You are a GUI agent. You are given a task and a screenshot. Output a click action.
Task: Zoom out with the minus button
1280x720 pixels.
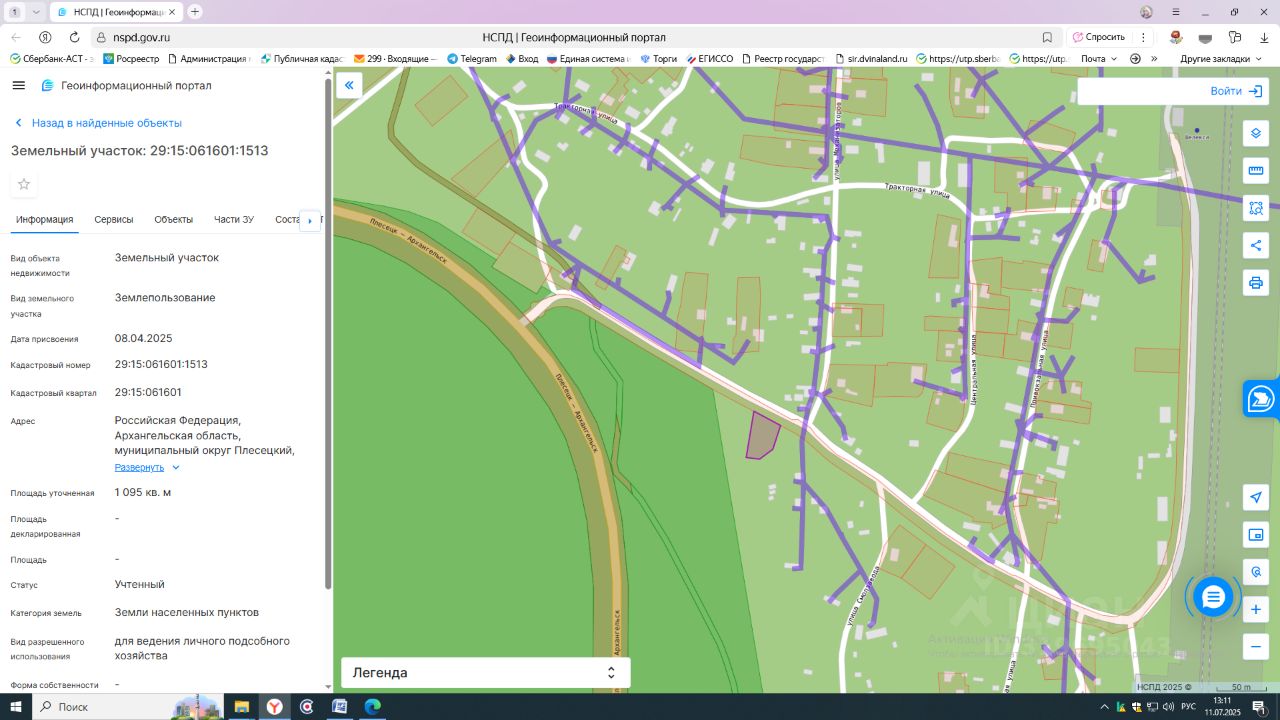coord(1256,646)
